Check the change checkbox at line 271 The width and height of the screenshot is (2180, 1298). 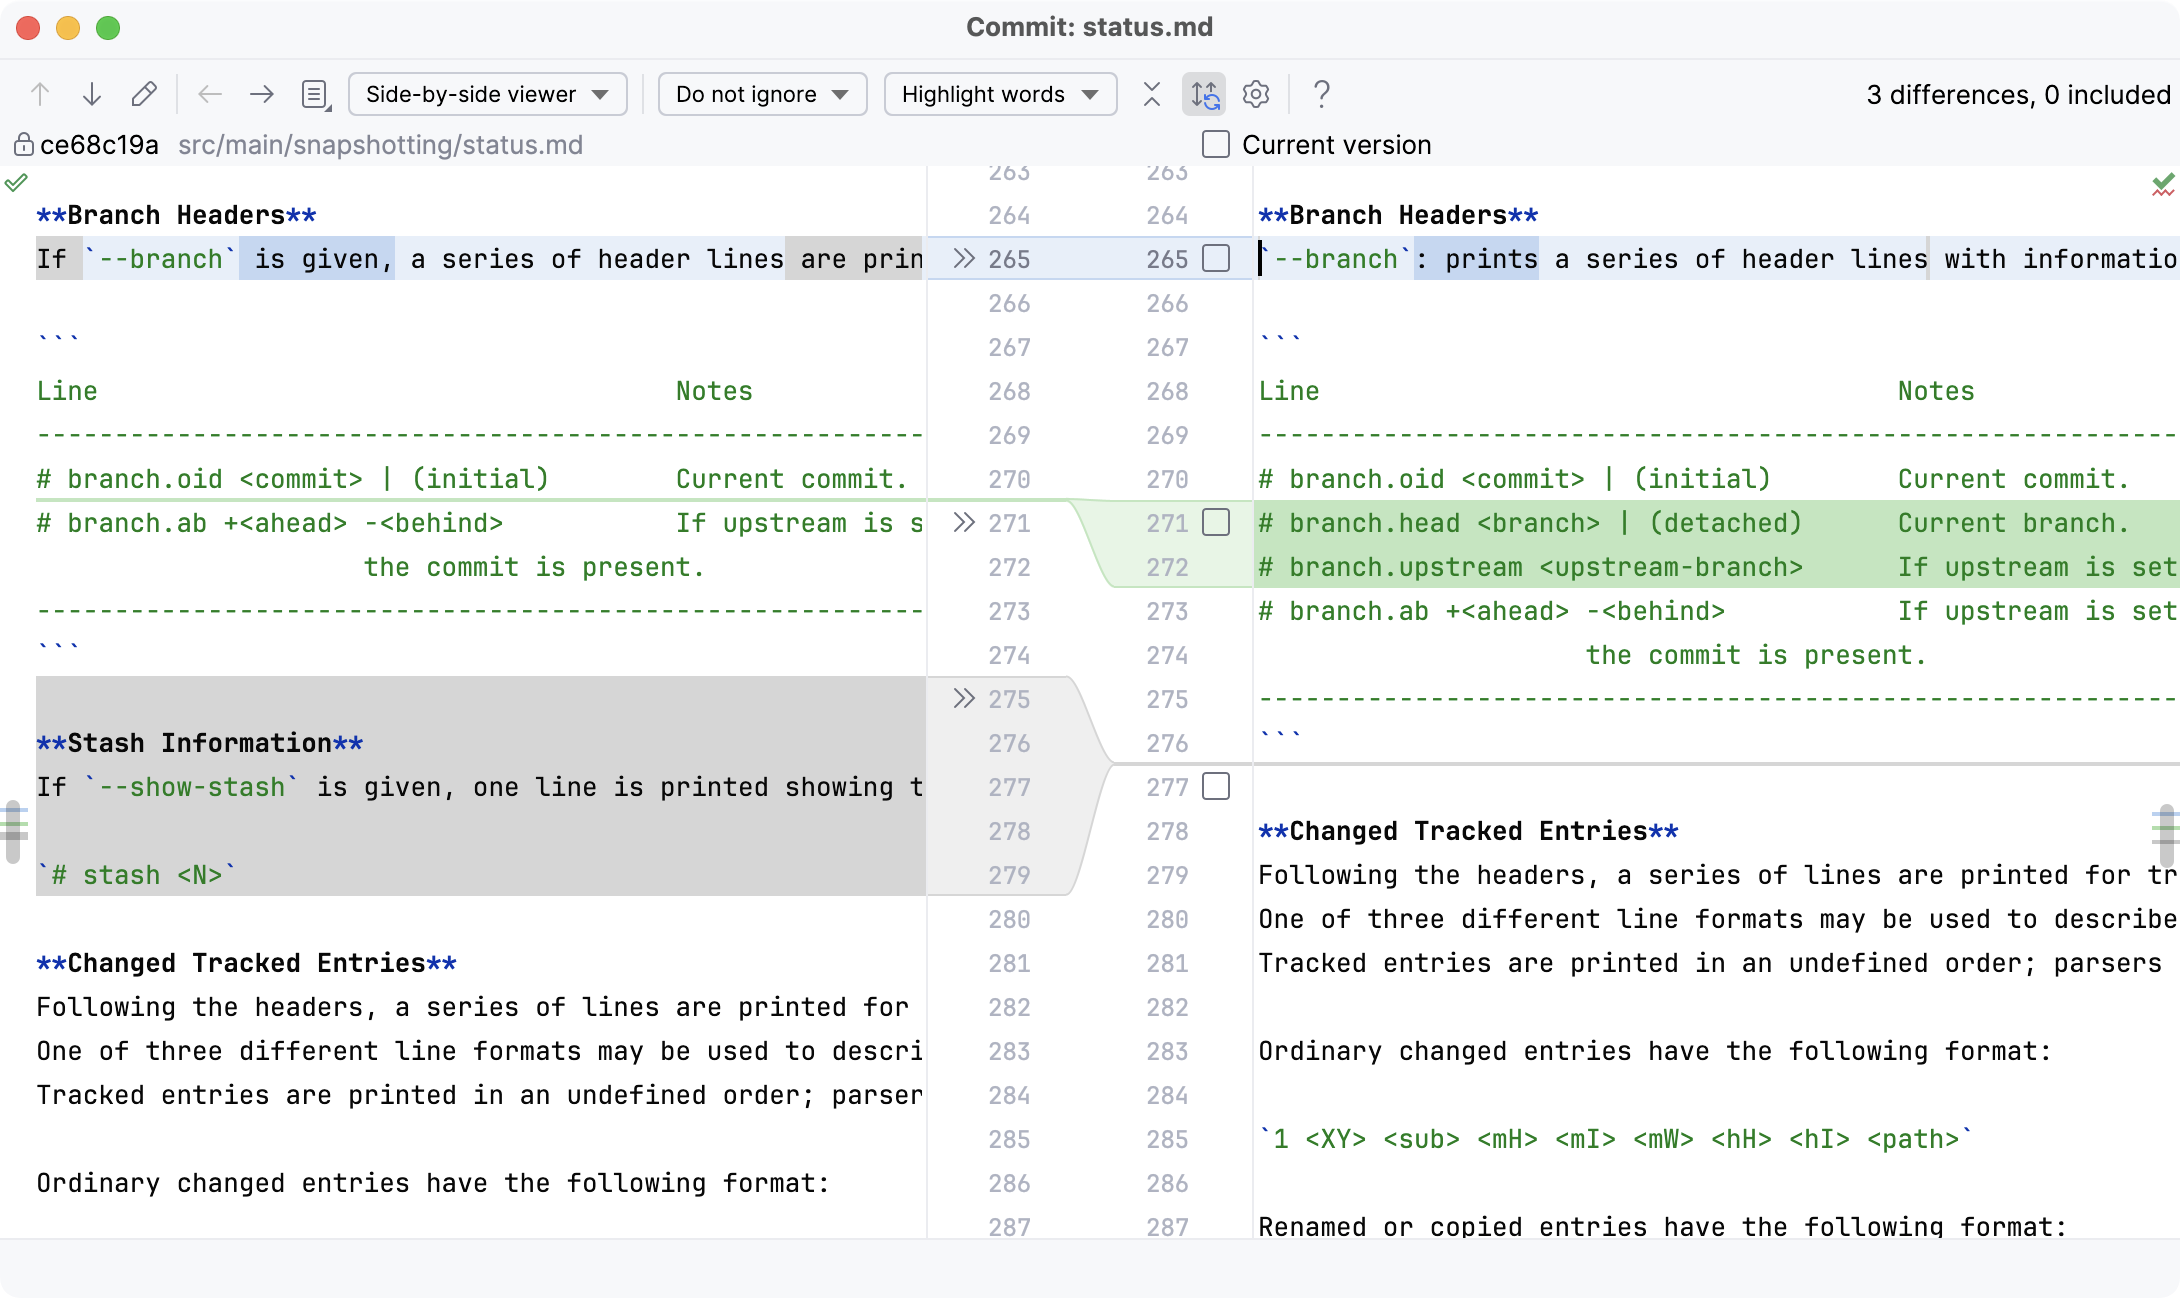(1216, 522)
